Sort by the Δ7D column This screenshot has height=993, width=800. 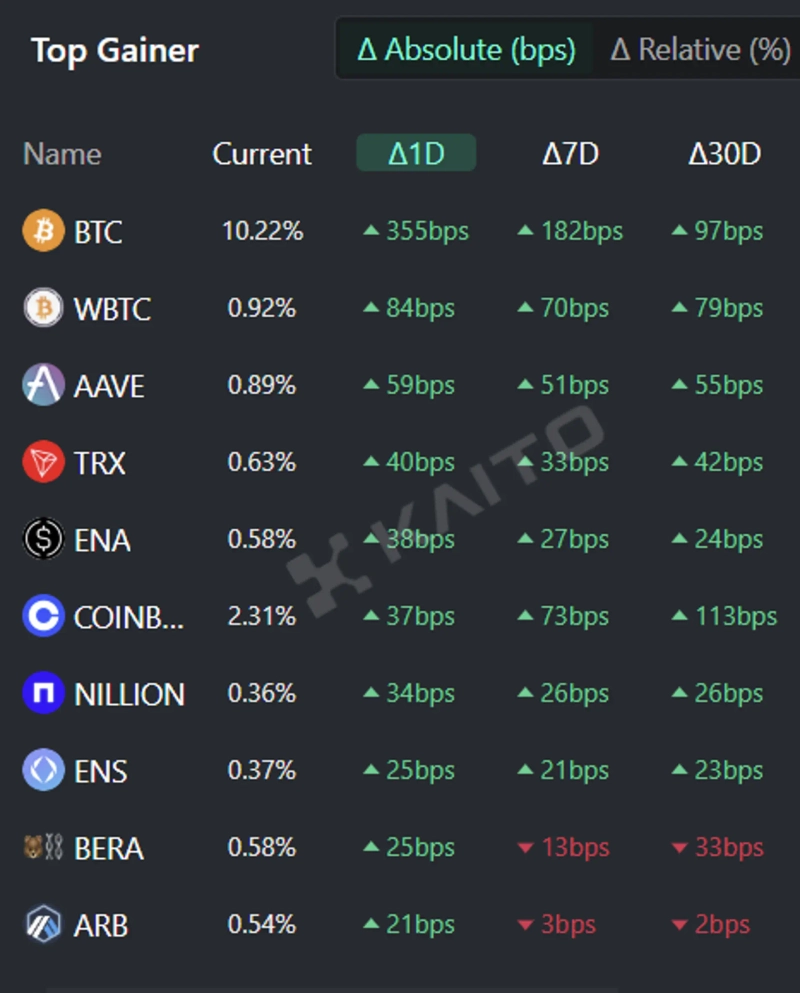pyautogui.click(x=570, y=154)
